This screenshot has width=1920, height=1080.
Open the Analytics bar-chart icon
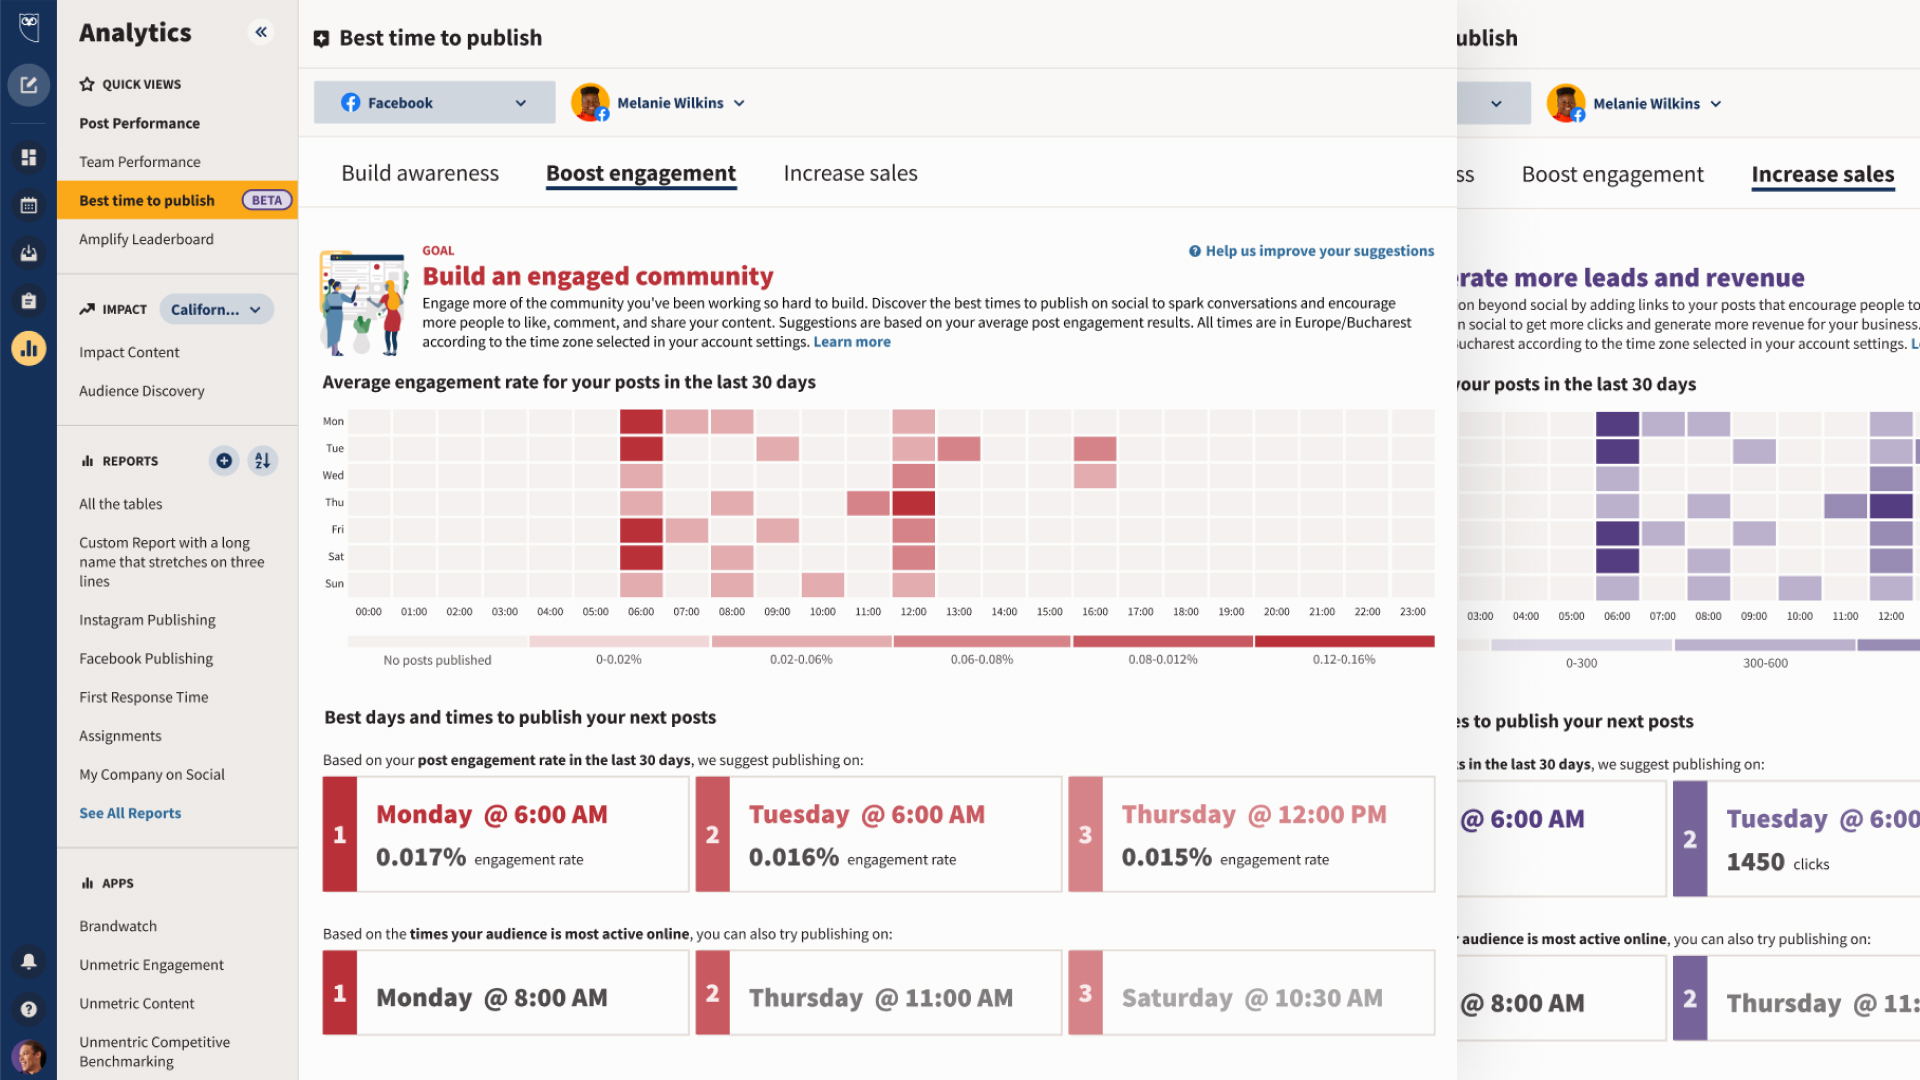[29, 348]
